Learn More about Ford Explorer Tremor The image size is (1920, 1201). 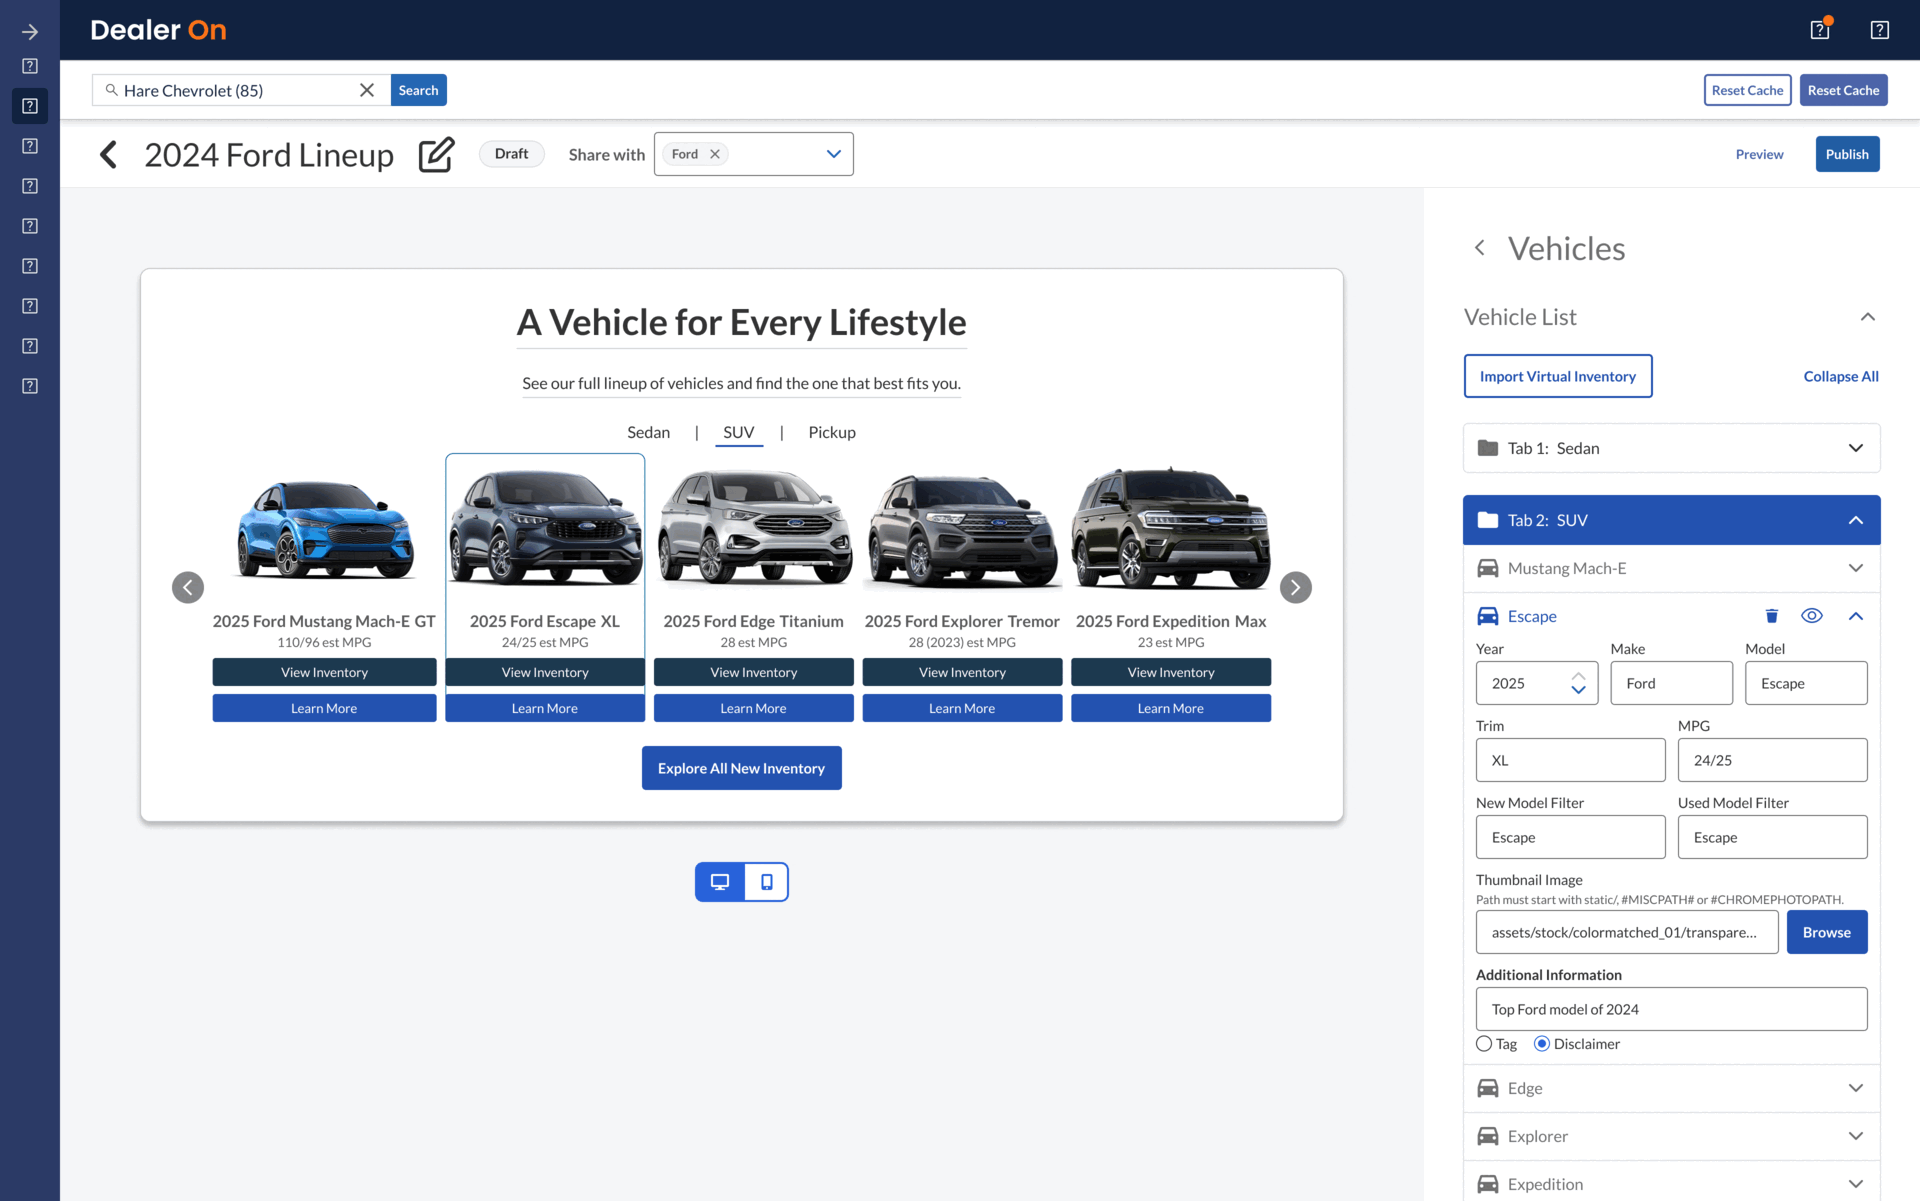[962, 708]
